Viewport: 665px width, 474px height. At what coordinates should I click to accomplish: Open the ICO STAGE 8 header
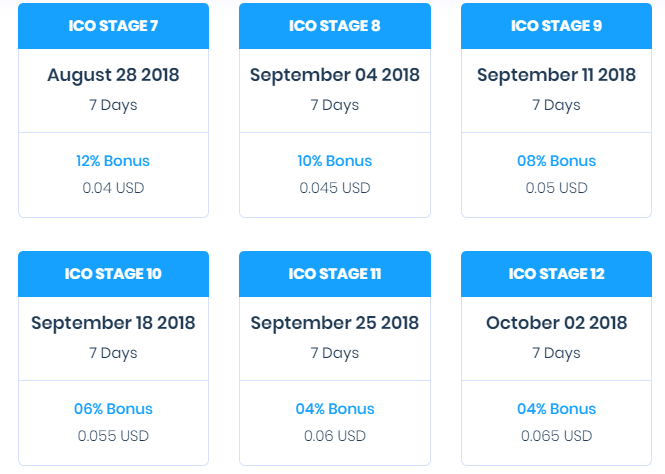pyautogui.click(x=335, y=26)
